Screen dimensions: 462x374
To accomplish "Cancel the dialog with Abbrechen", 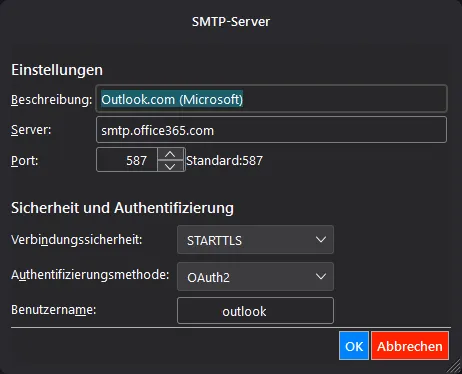I will [x=410, y=346].
